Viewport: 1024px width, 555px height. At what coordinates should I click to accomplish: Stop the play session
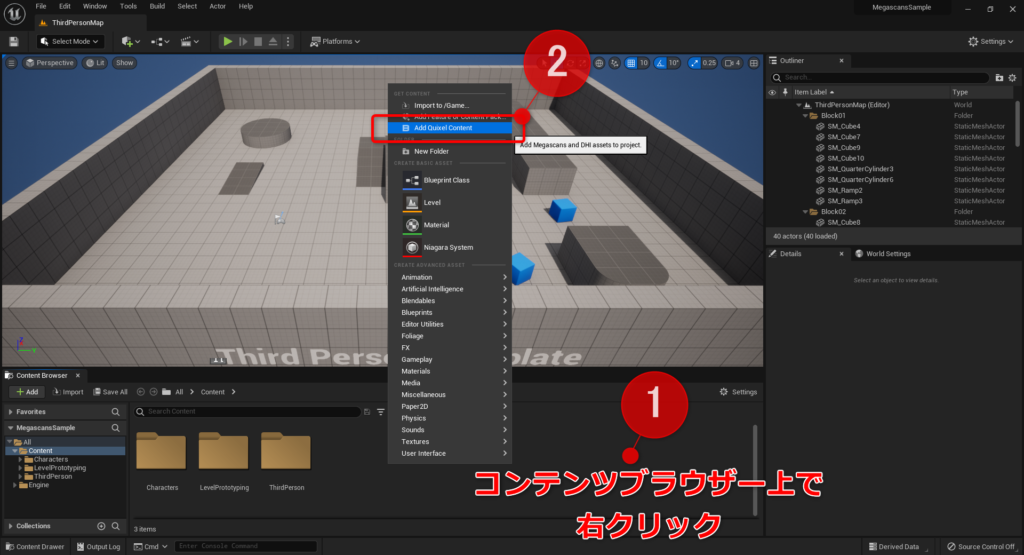(258, 41)
